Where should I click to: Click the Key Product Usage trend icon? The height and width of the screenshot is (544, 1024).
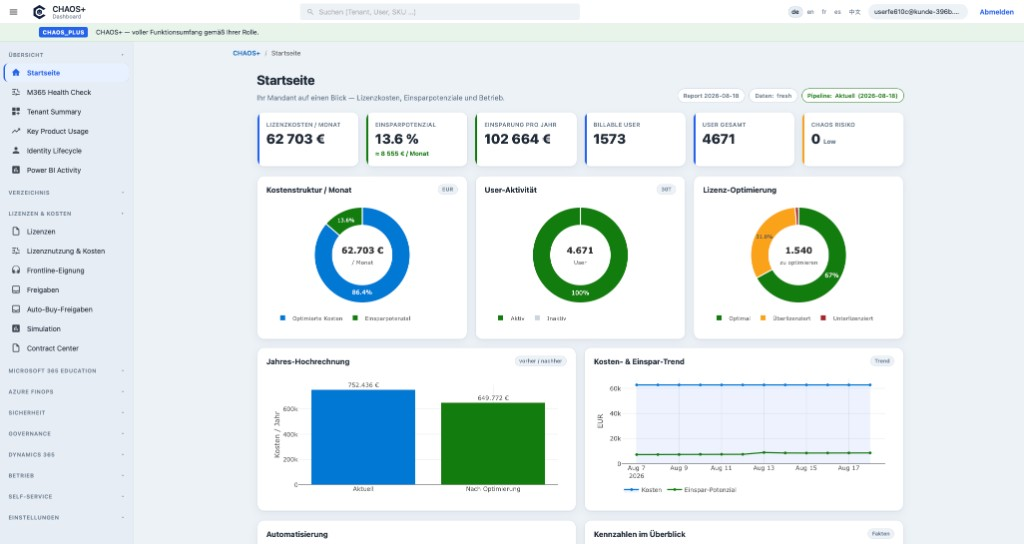point(16,131)
